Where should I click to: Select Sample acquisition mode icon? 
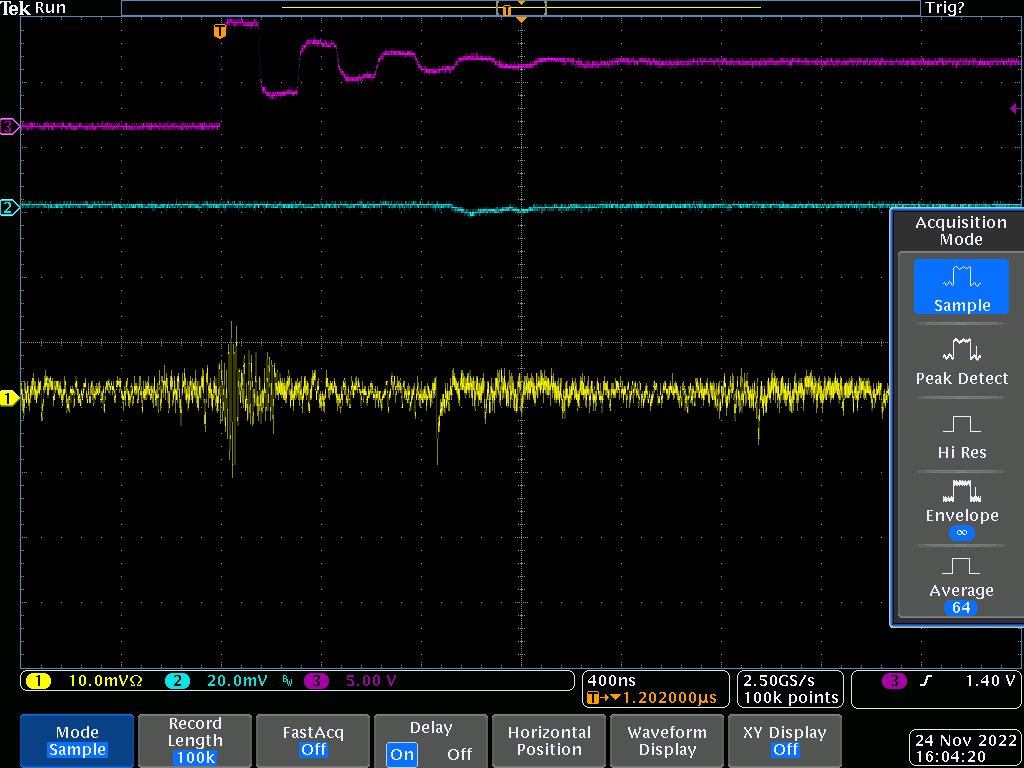[961, 277]
